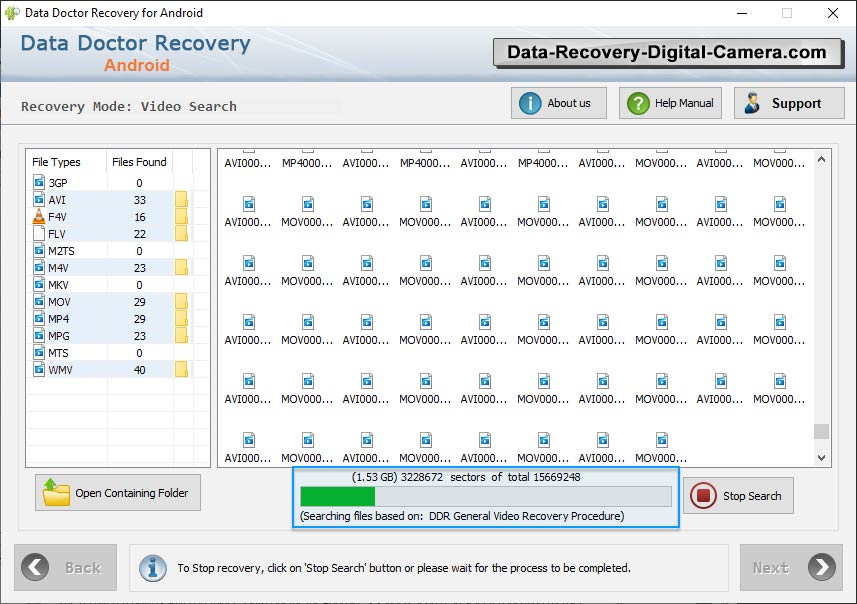Sort by Files Found column header

tap(139, 162)
